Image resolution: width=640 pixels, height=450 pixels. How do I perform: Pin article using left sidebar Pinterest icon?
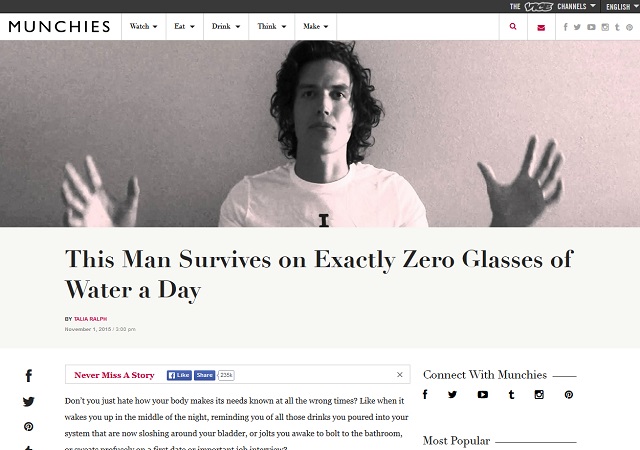click(x=29, y=426)
